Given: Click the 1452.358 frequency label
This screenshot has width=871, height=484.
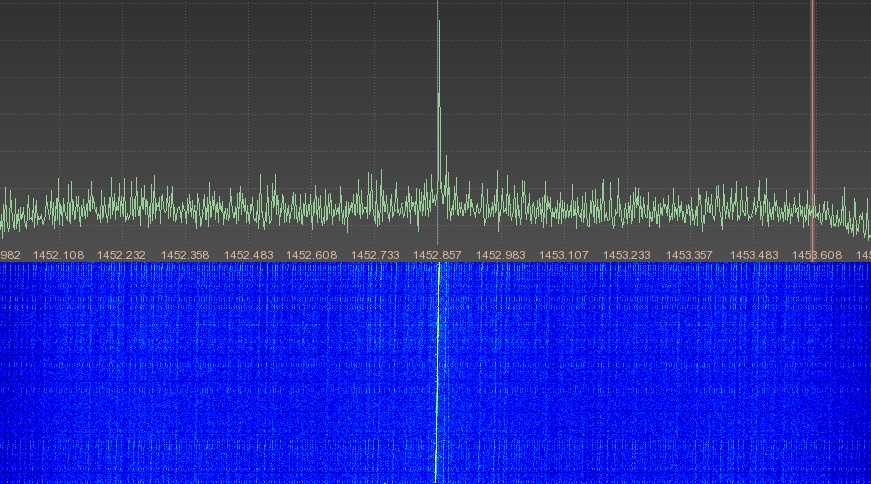Looking at the screenshot, I should click(185, 255).
